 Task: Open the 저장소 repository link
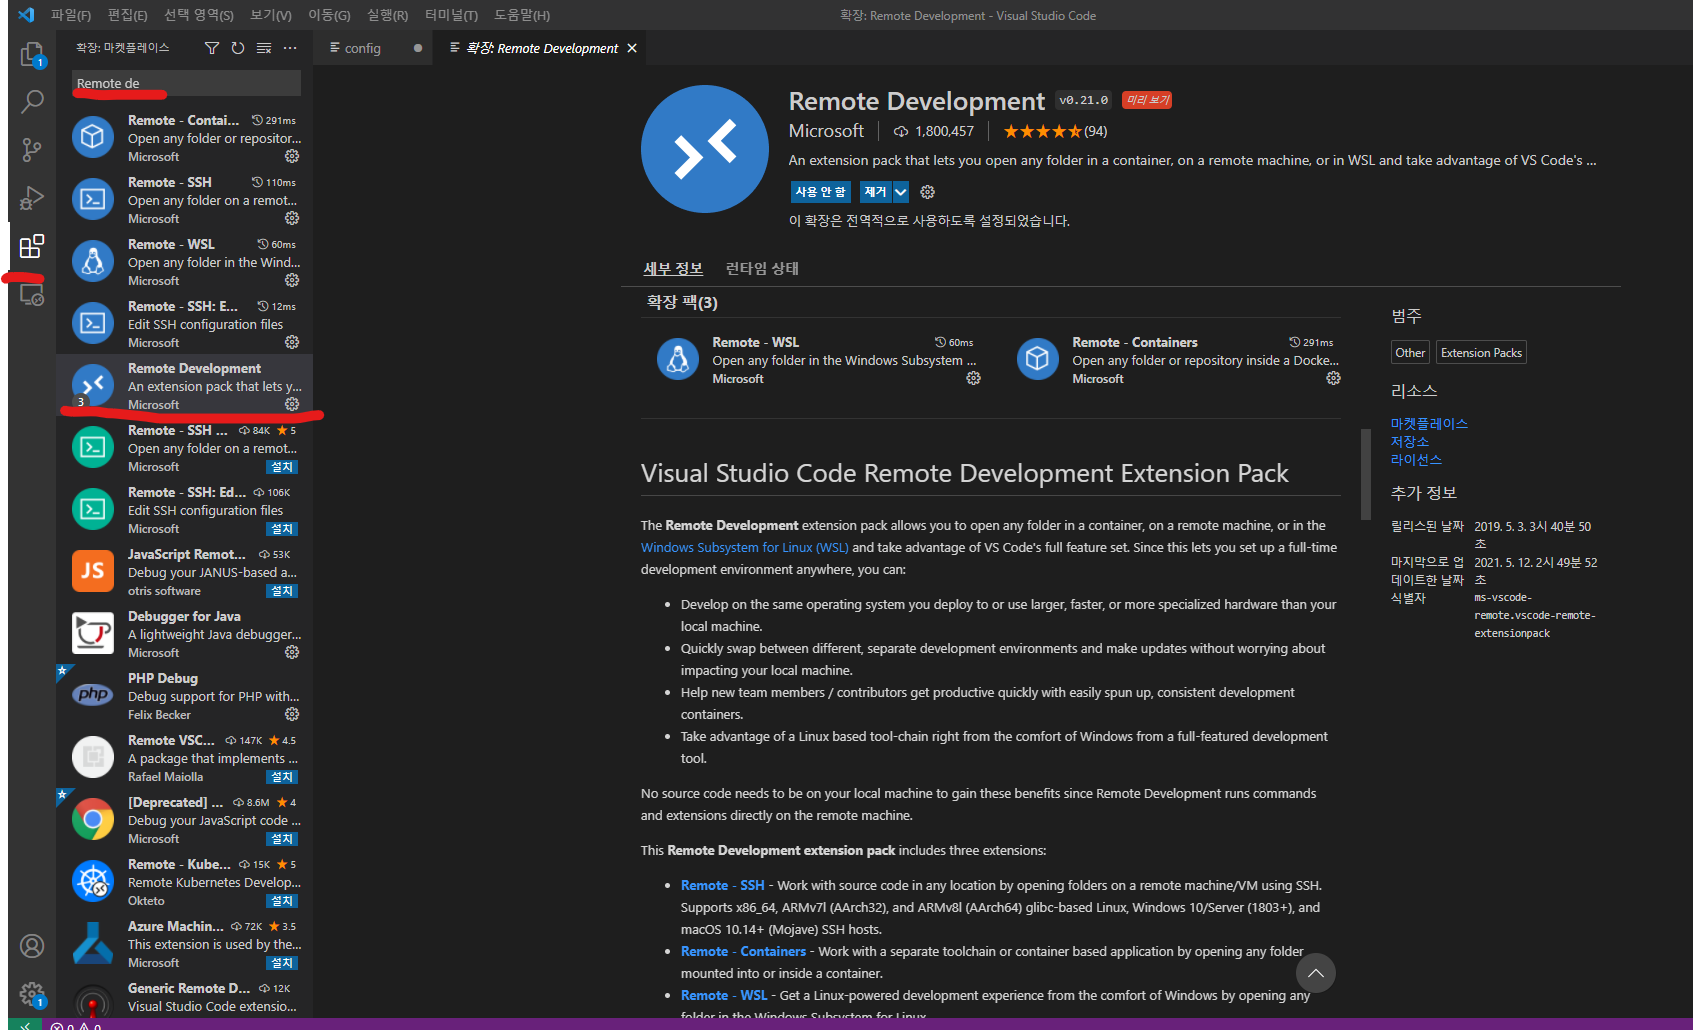(x=1410, y=442)
